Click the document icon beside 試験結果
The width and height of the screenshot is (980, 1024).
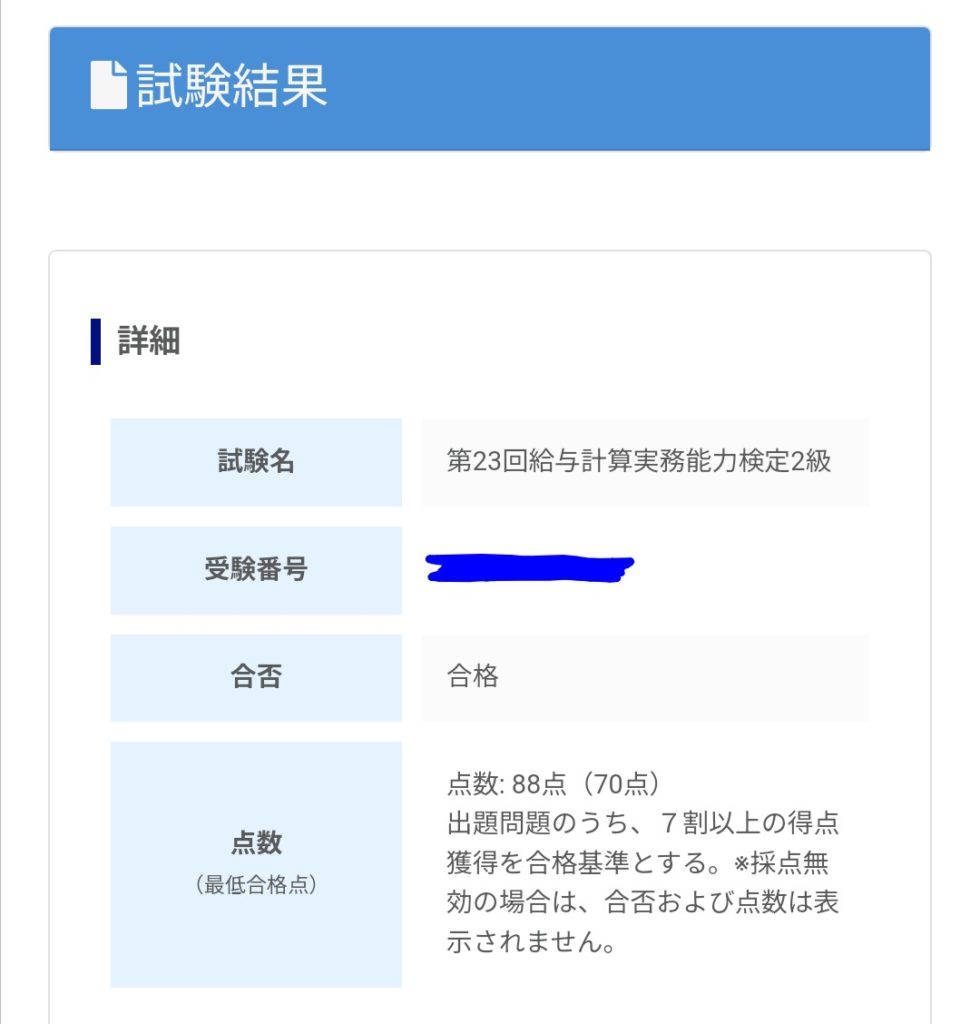pos(108,86)
